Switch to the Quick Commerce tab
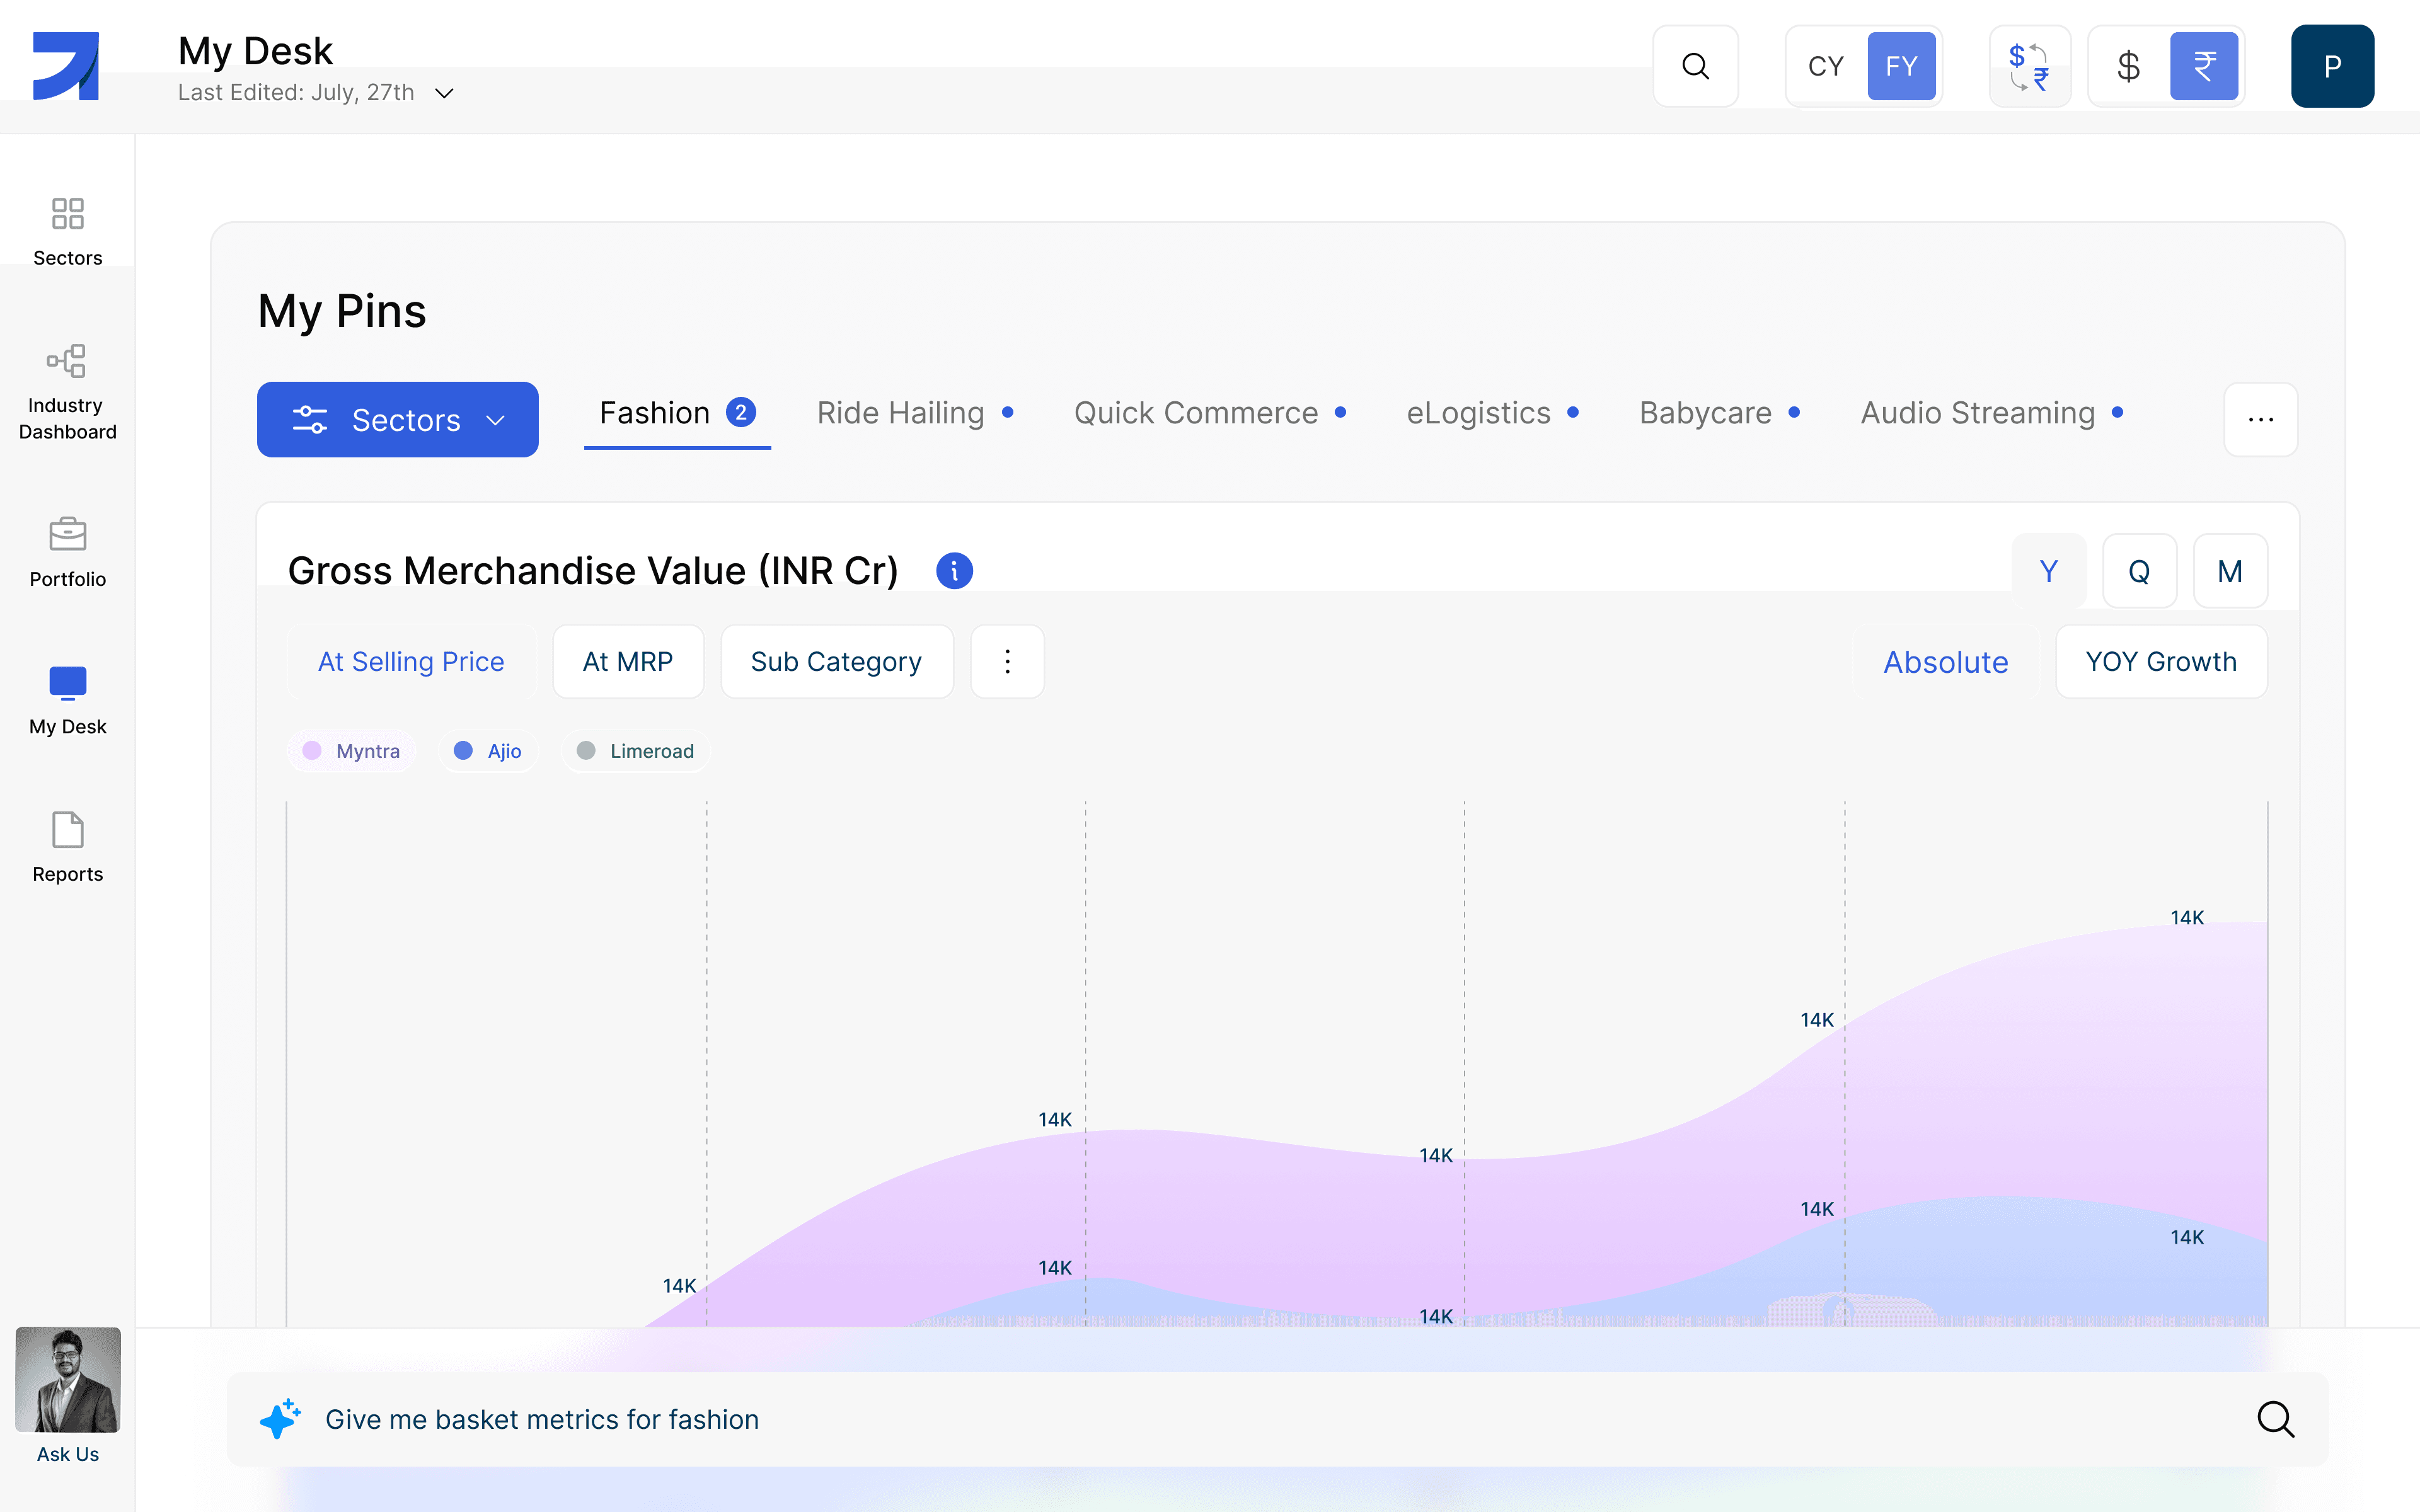This screenshot has height=1512, width=2420. [1210, 413]
